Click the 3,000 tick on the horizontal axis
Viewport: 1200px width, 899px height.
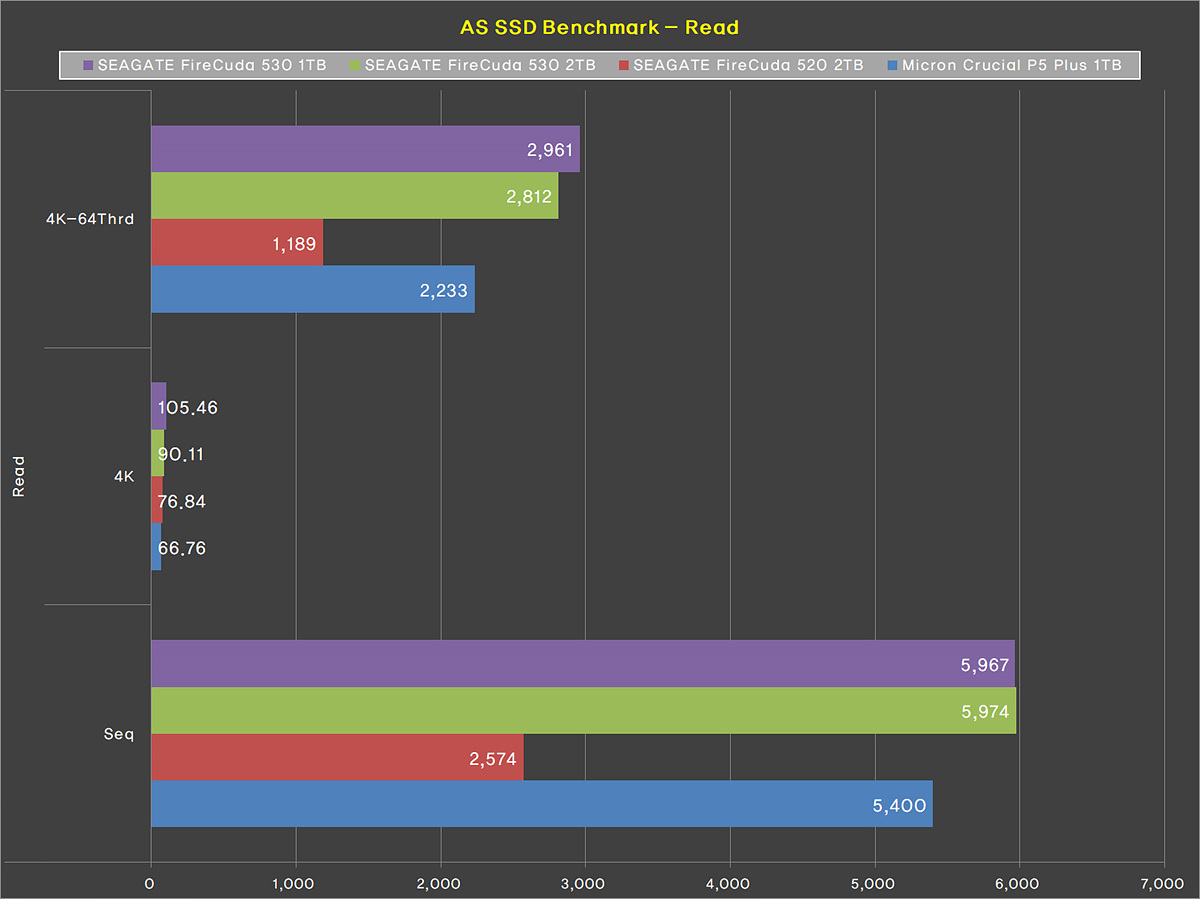click(x=585, y=883)
